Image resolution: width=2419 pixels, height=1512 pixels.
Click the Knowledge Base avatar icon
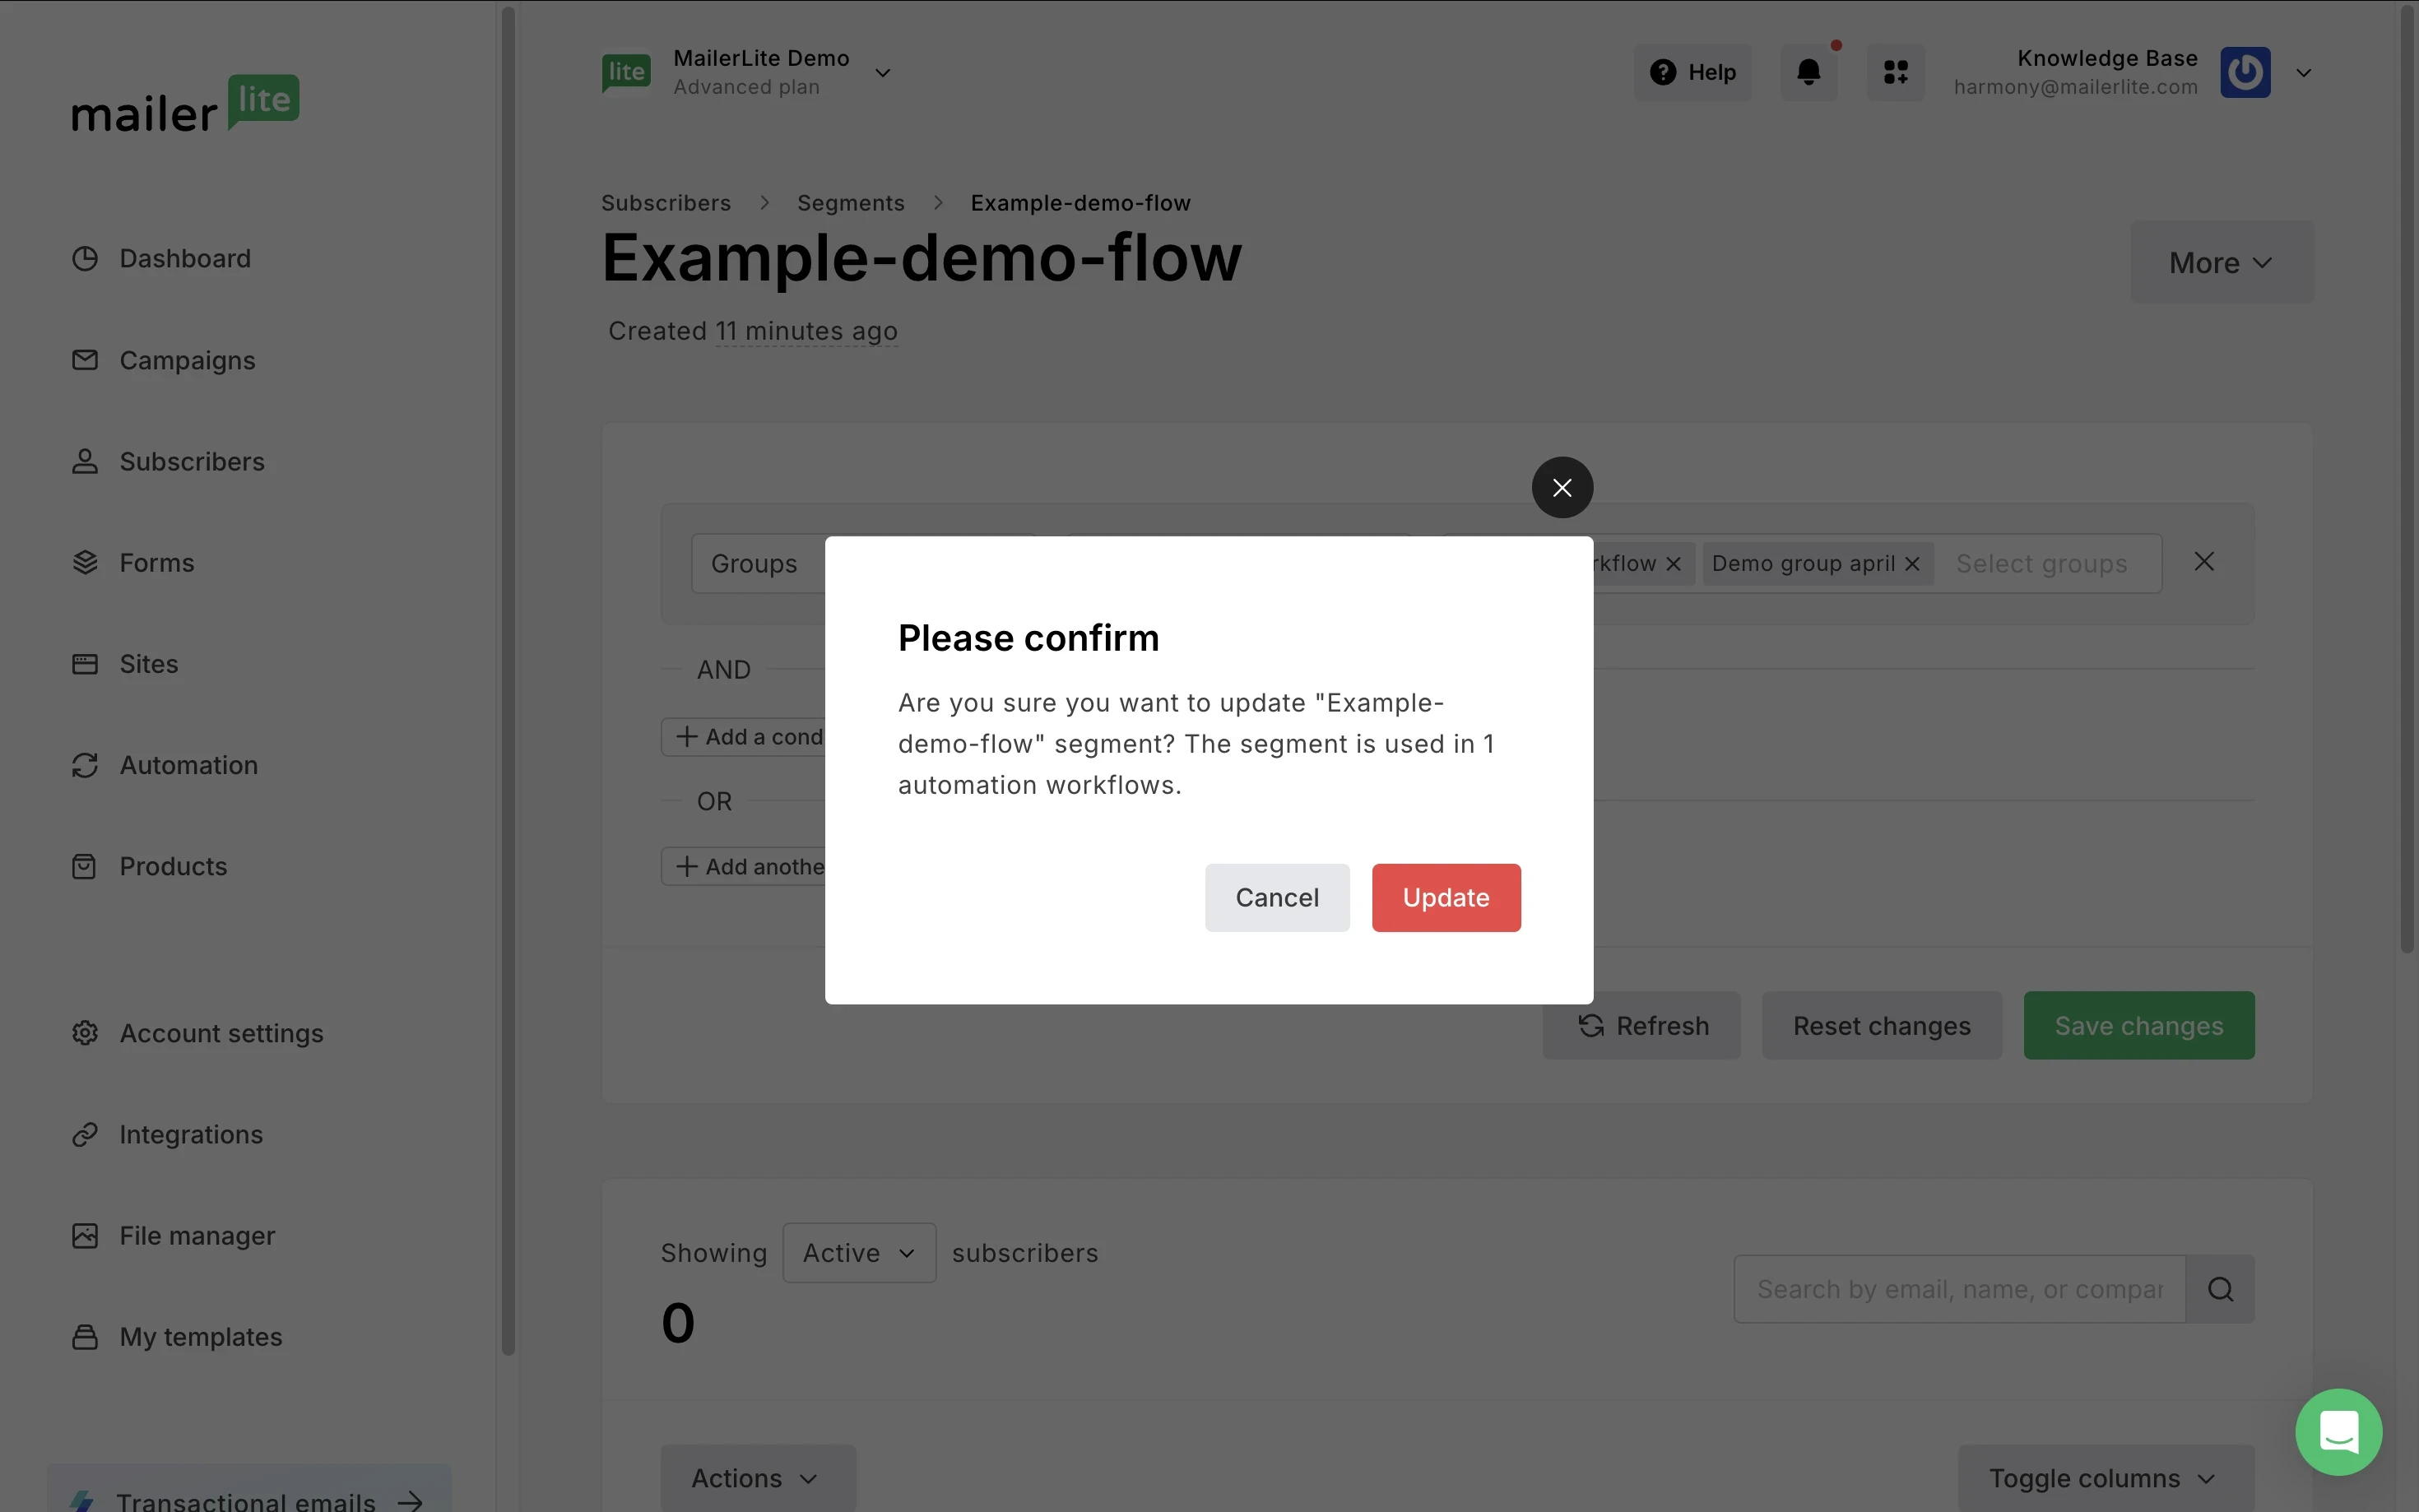[x=2245, y=72]
